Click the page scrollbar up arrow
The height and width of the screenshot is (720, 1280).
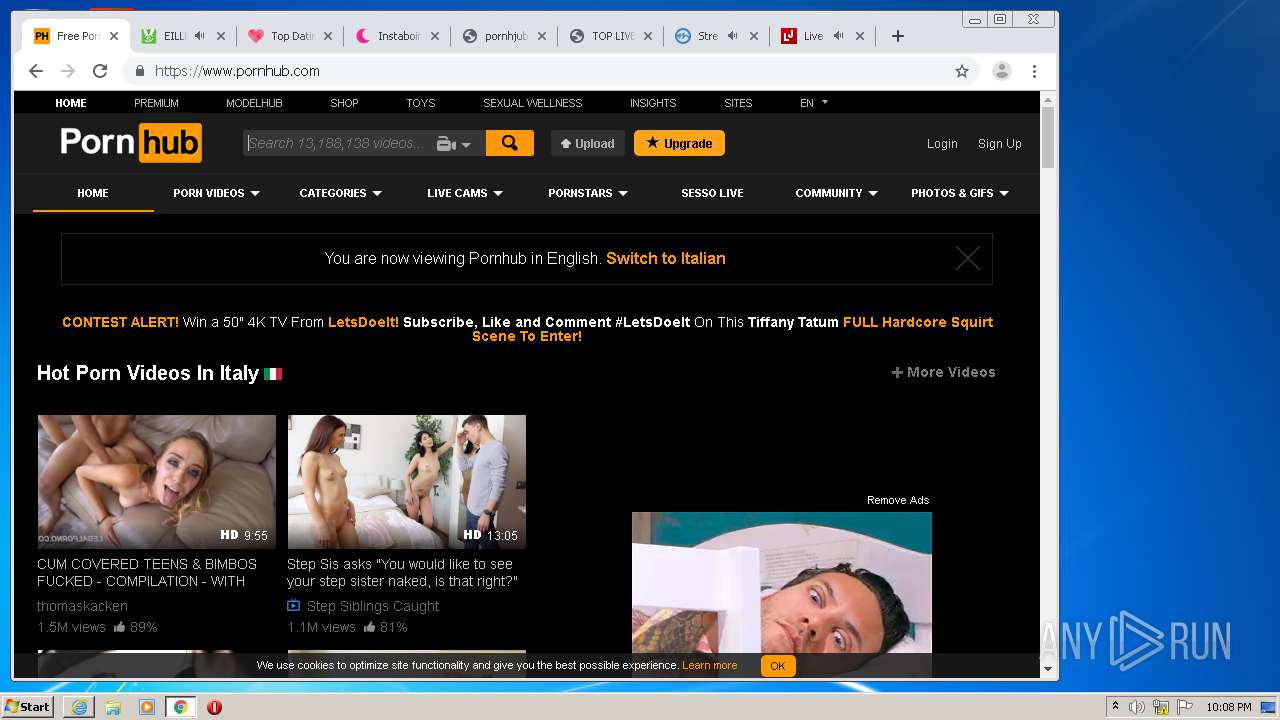click(1048, 100)
